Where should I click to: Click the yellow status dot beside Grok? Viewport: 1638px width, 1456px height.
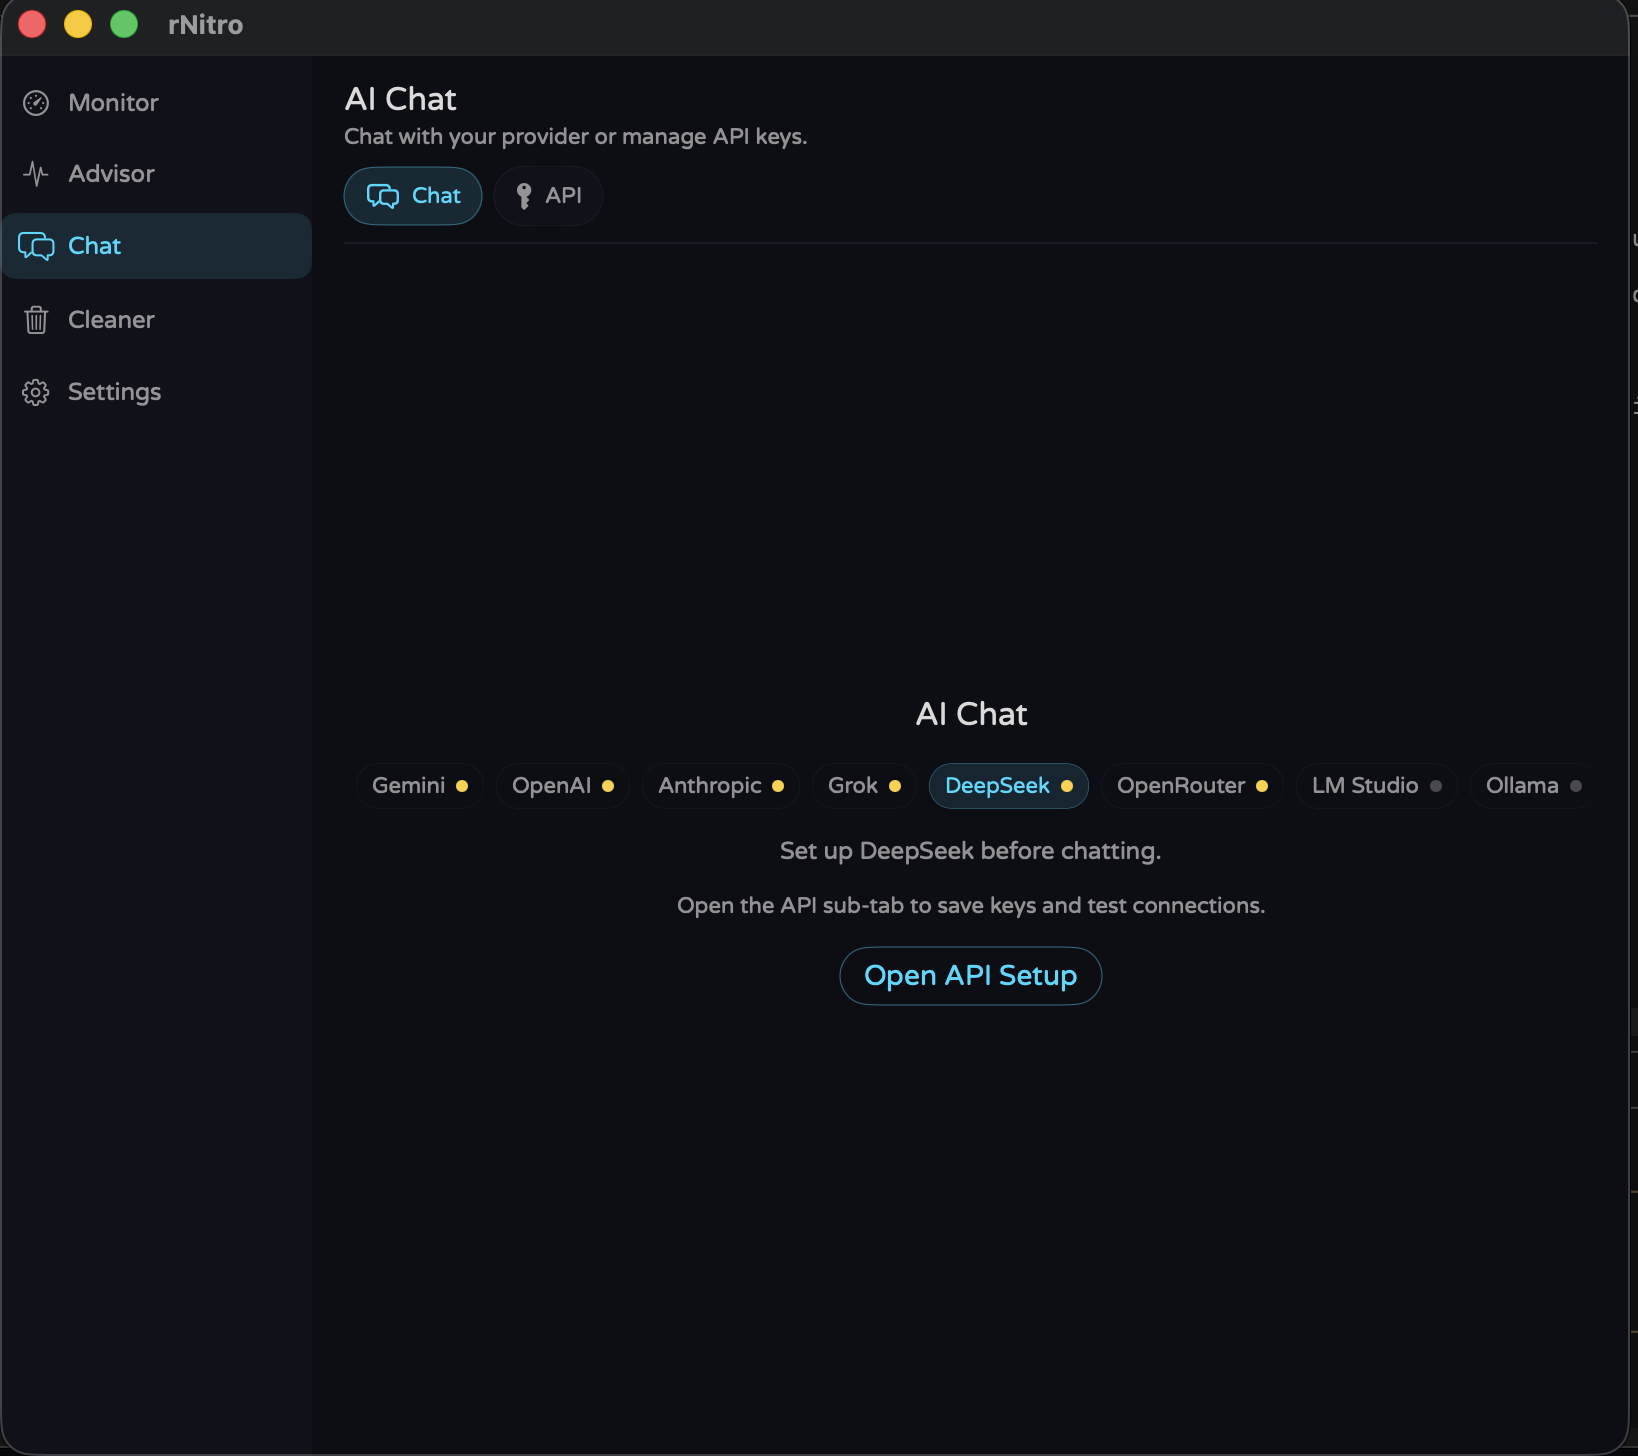click(895, 786)
